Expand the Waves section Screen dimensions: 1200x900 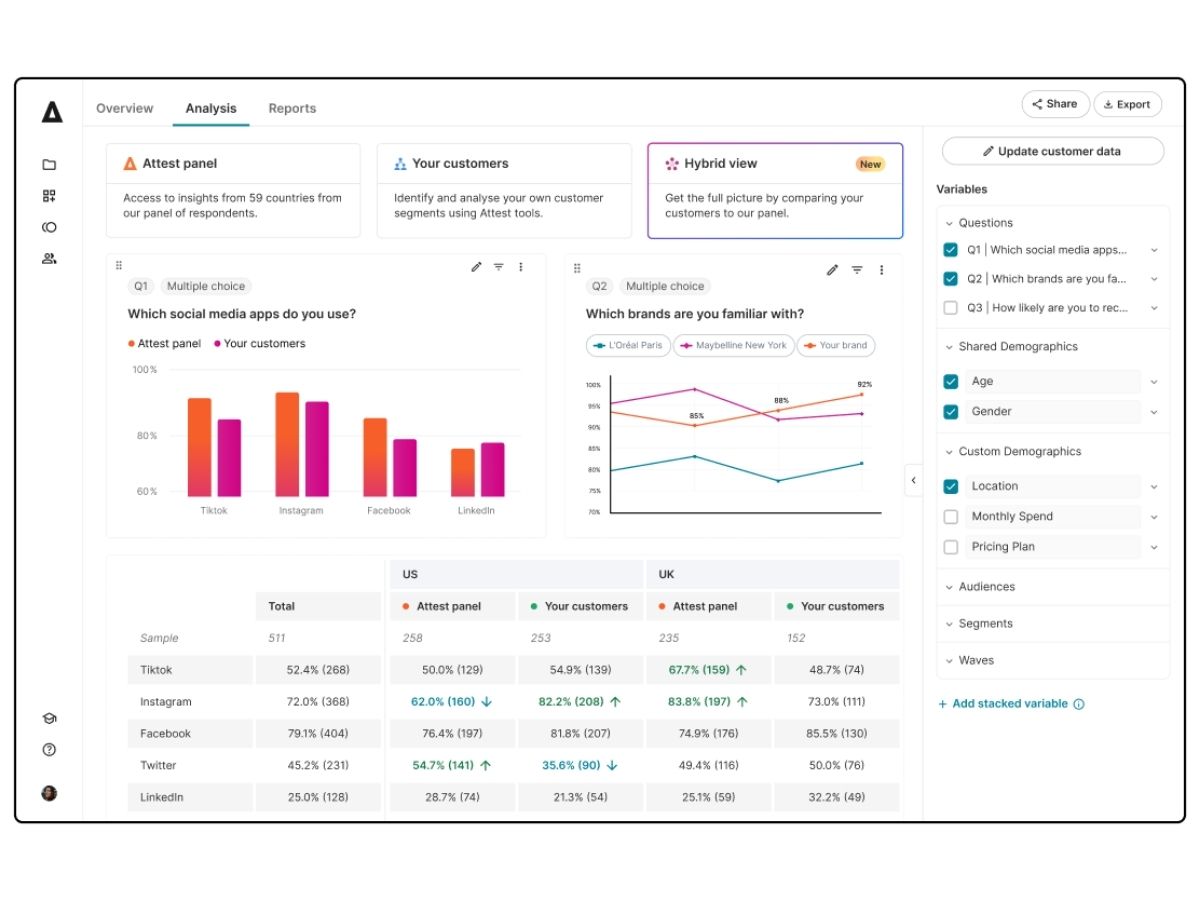1053,660
